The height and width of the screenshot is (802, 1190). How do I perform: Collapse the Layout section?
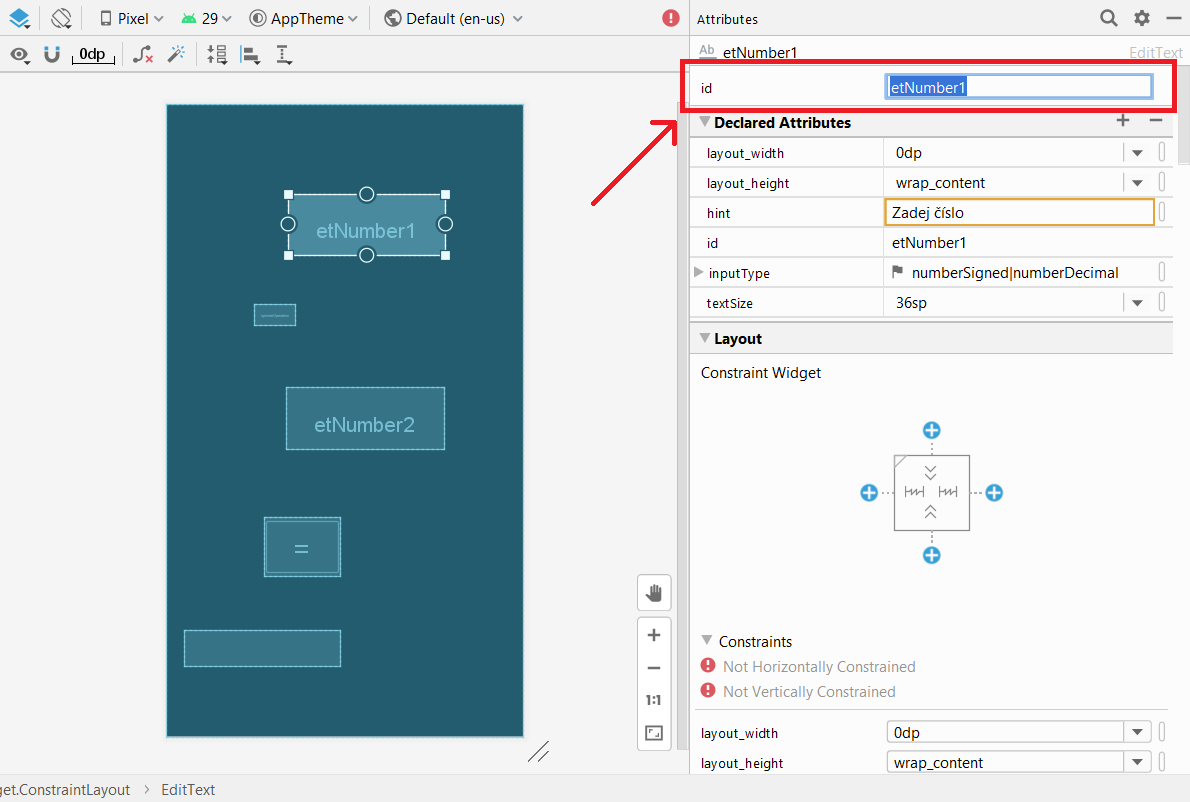705,338
